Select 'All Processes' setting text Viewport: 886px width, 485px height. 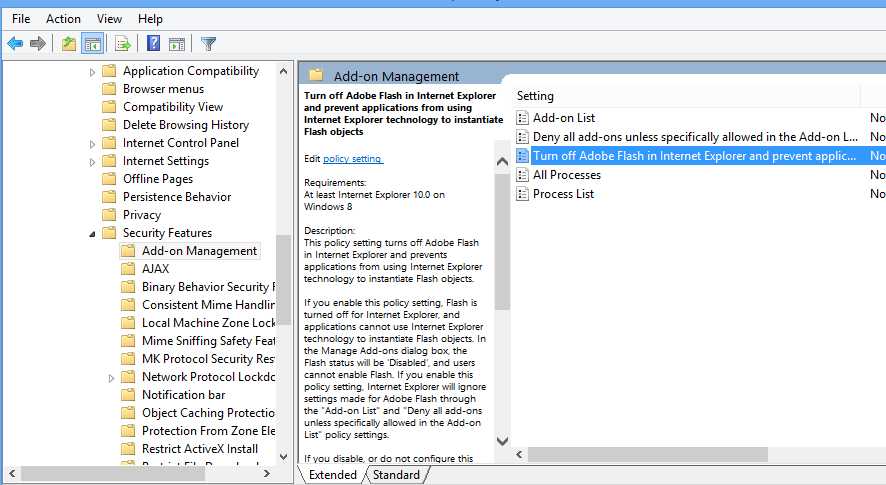(567, 175)
